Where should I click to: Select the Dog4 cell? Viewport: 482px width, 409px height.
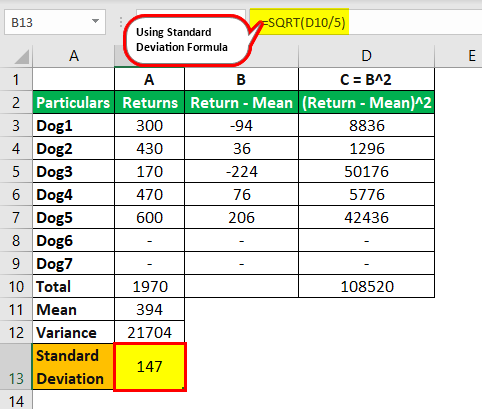pyautogui.click(x=73, y=194)
